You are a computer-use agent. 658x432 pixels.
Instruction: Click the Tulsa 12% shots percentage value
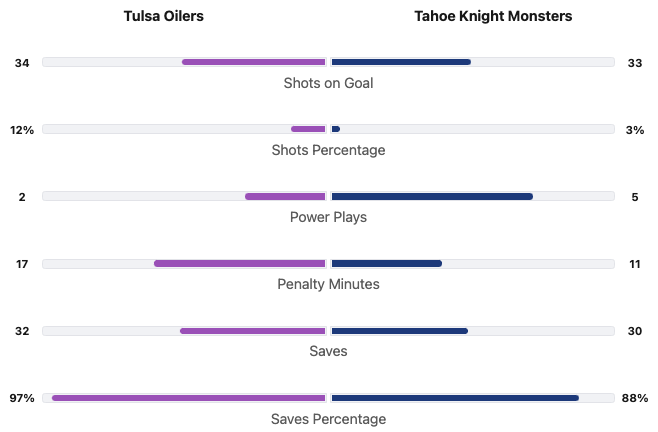coord(22,130)
